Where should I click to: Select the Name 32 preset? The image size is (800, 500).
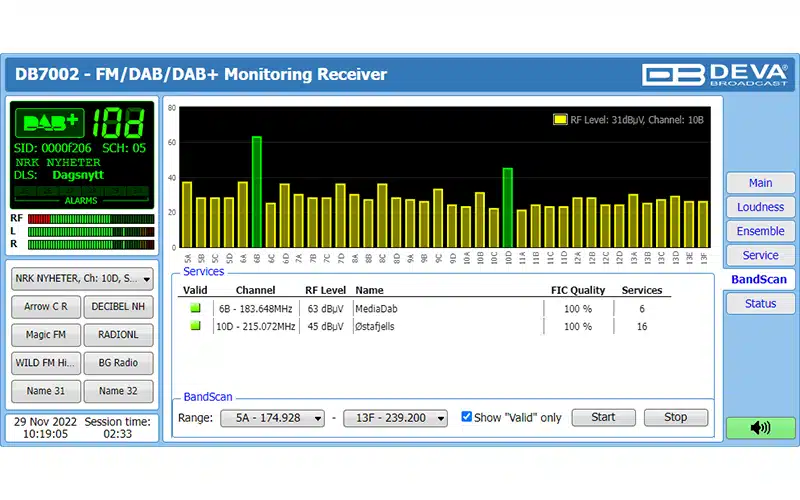(118, 391)
